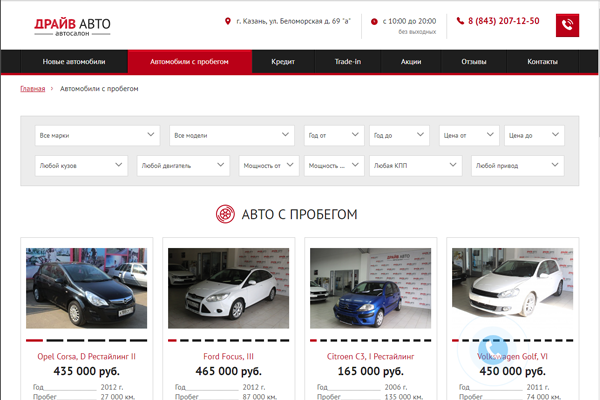This screenshot has height=400, width=600.
Task: Go to the Кредит menu section
Action: (x=283, y=62)
